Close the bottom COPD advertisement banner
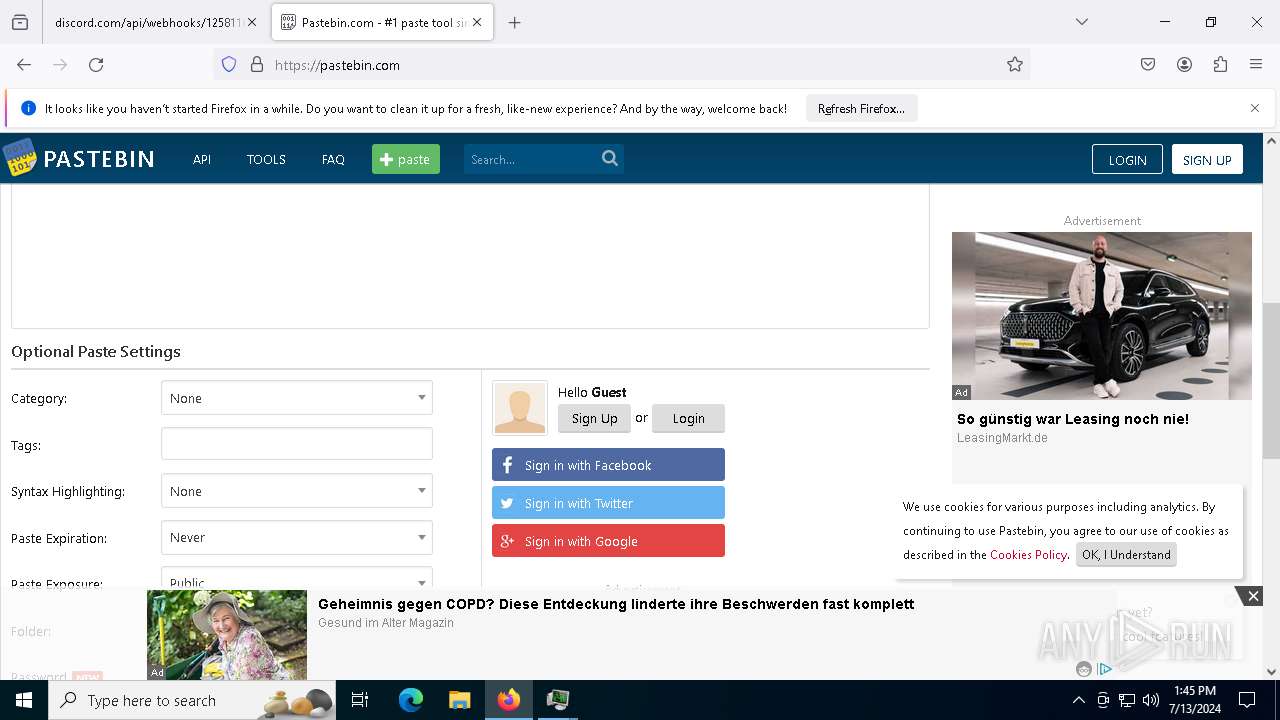The width and height of the screenshot is (1280, 720). [x=1253, y=596]
